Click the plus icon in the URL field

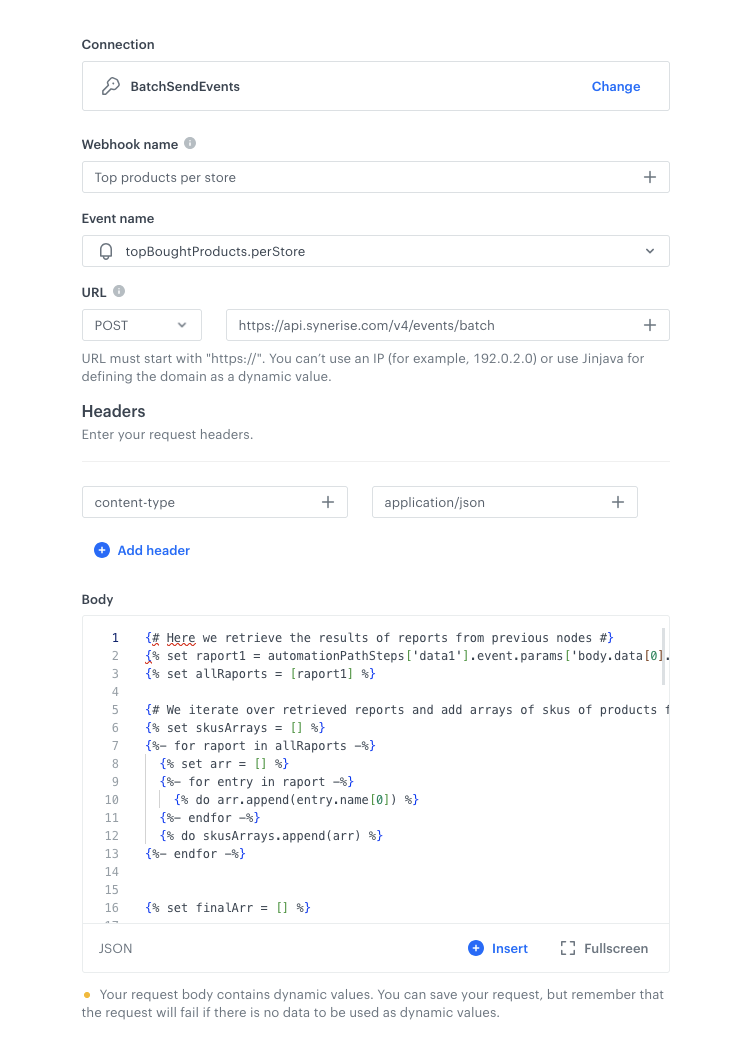(650, 325)
